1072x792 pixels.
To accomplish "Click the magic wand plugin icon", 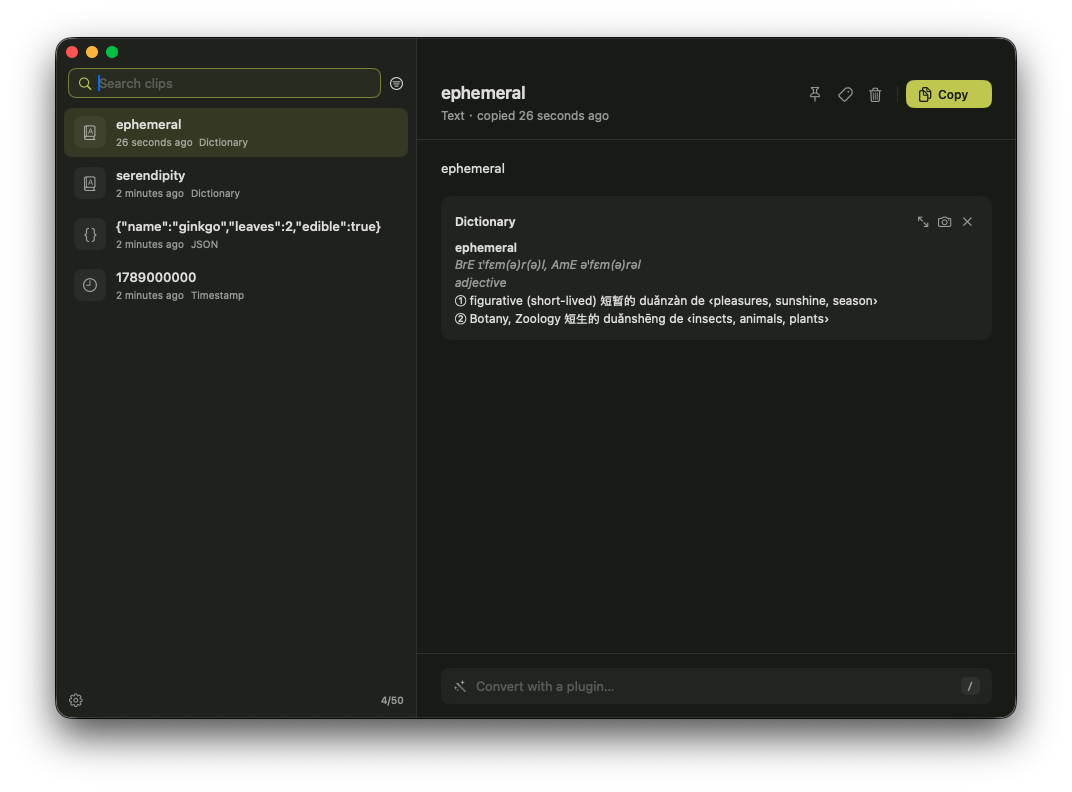I will point(460,686).
